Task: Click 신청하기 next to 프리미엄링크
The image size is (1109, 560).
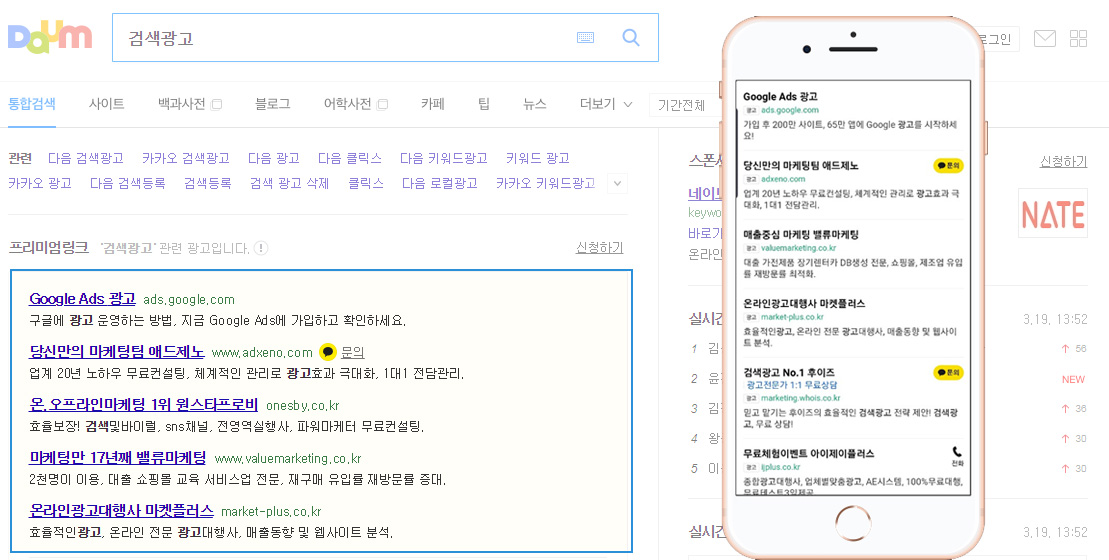Action: pos(599,247)
